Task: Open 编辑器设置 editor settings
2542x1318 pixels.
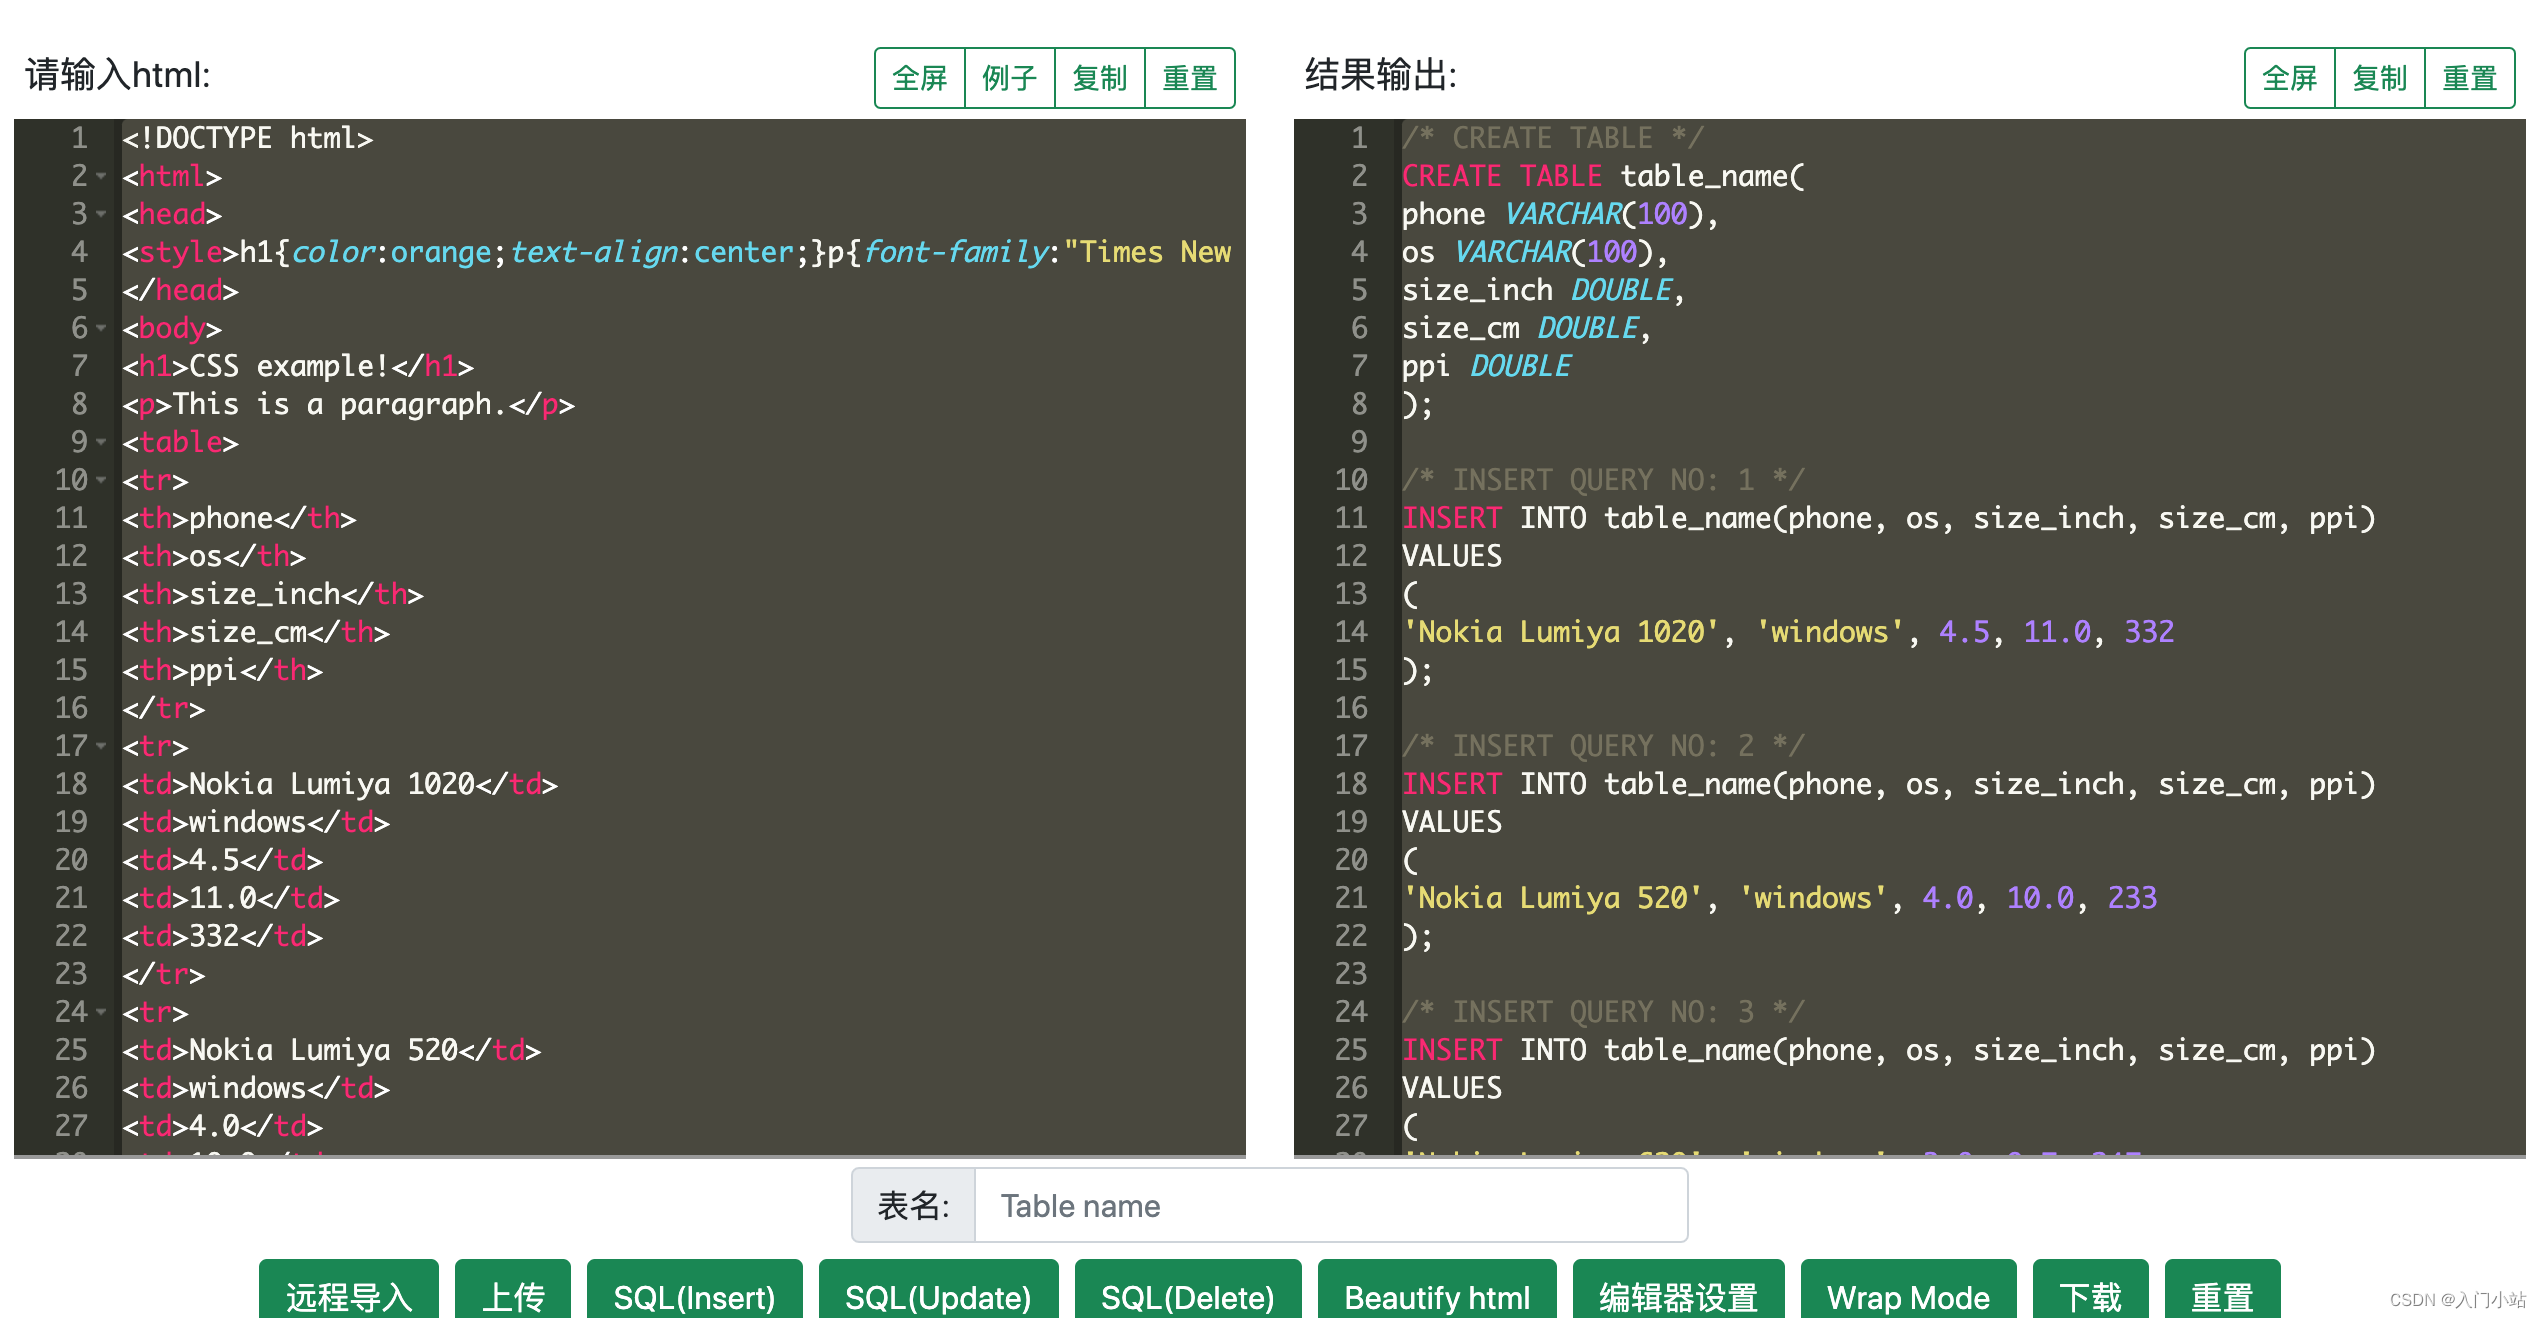Action: point(1678,1296)
